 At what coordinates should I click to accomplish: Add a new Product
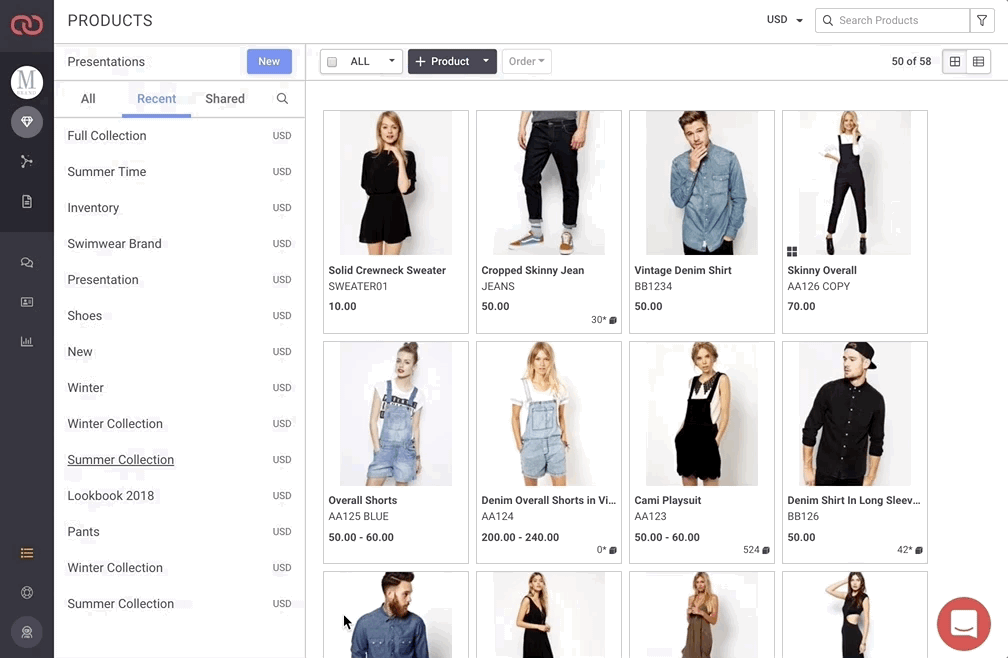click(x=442, y=62)
